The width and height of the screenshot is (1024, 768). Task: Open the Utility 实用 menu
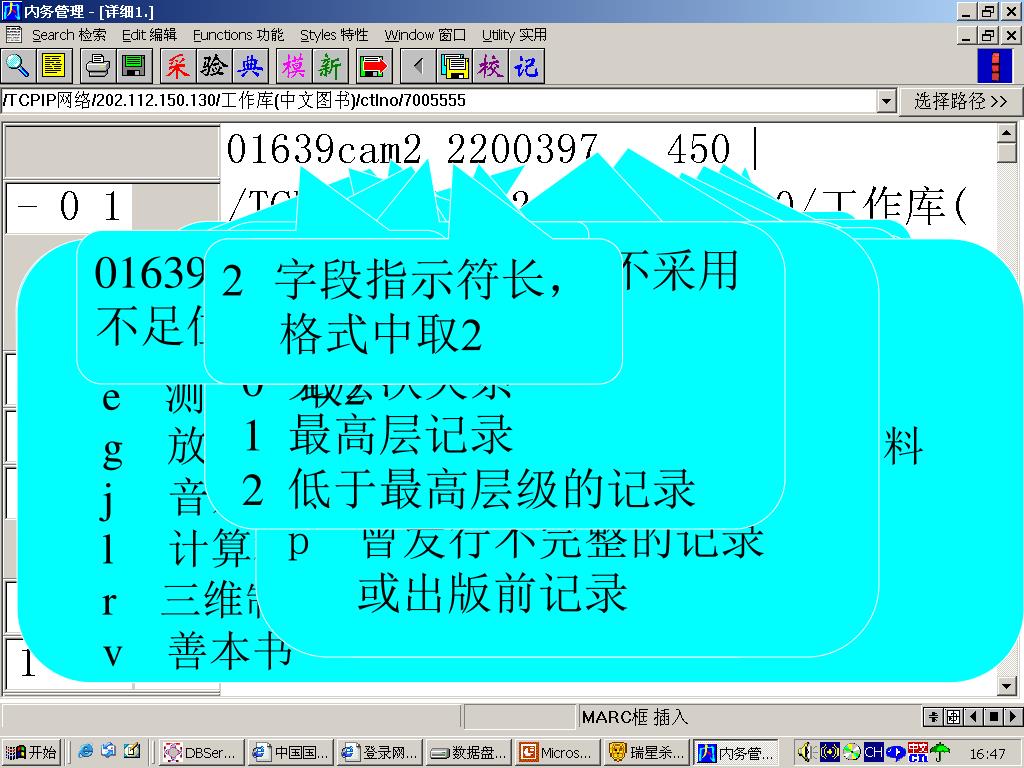point(514,35)
